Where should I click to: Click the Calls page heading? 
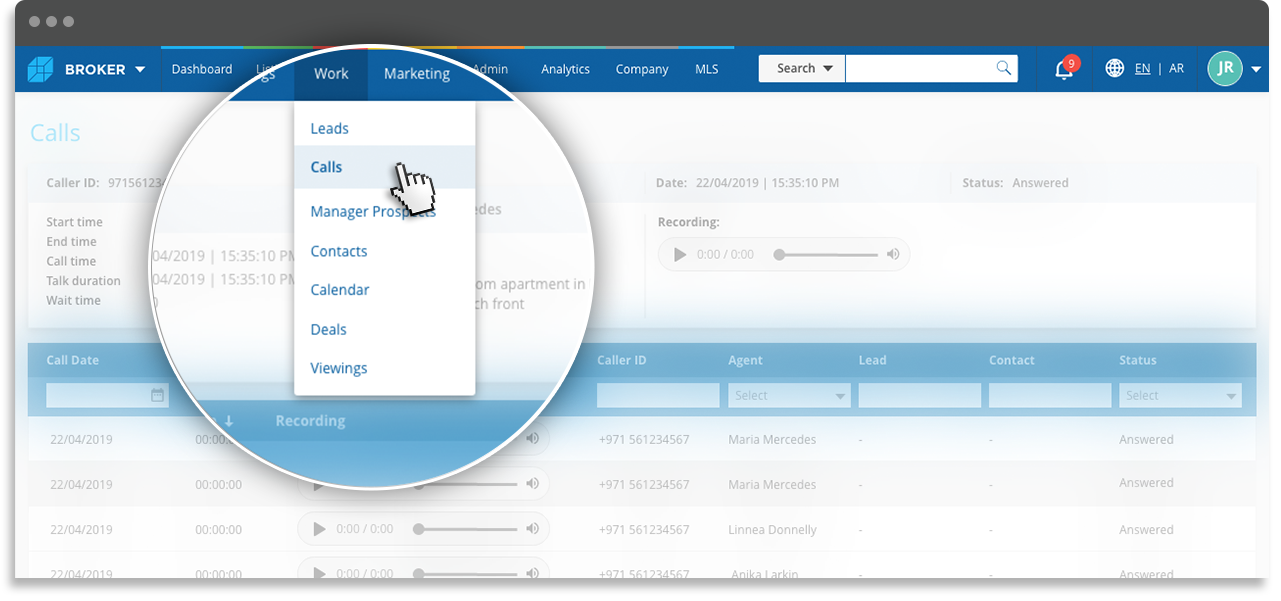point(55,133)
